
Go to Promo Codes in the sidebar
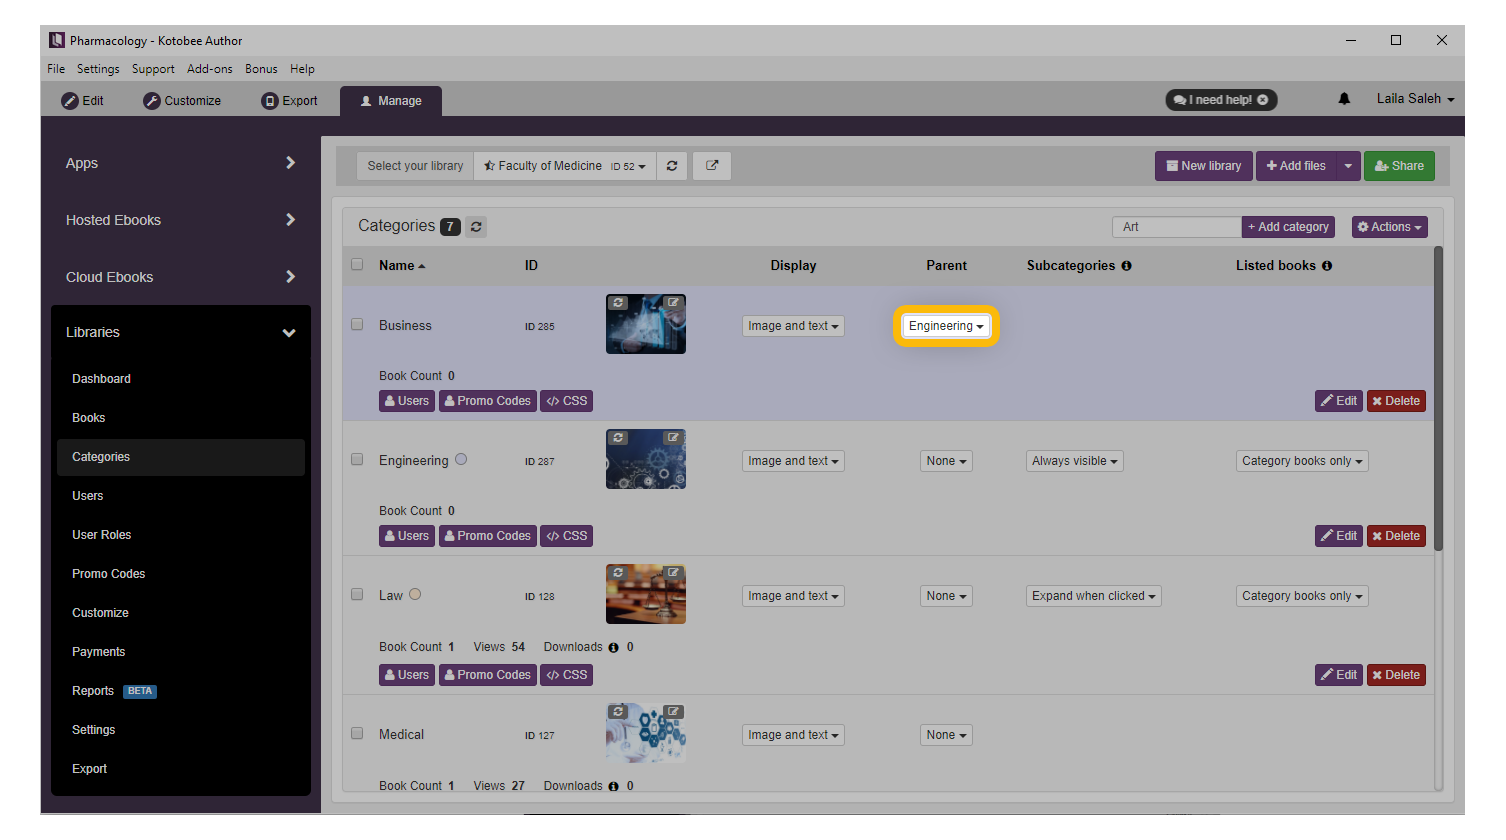tap(108, 574)
